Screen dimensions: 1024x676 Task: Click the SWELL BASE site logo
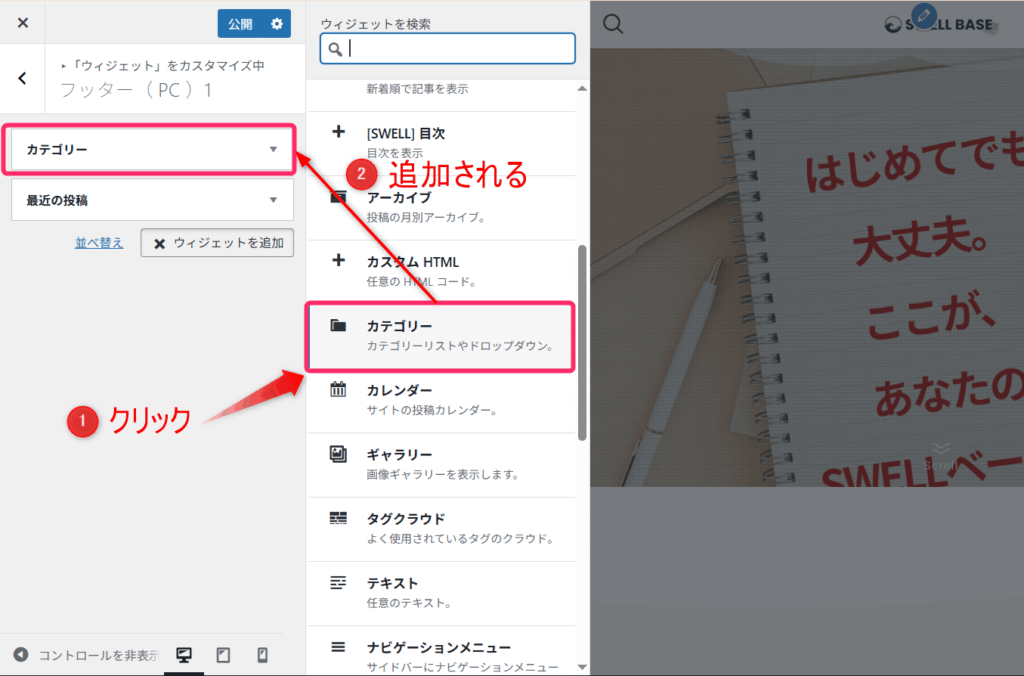938,25
